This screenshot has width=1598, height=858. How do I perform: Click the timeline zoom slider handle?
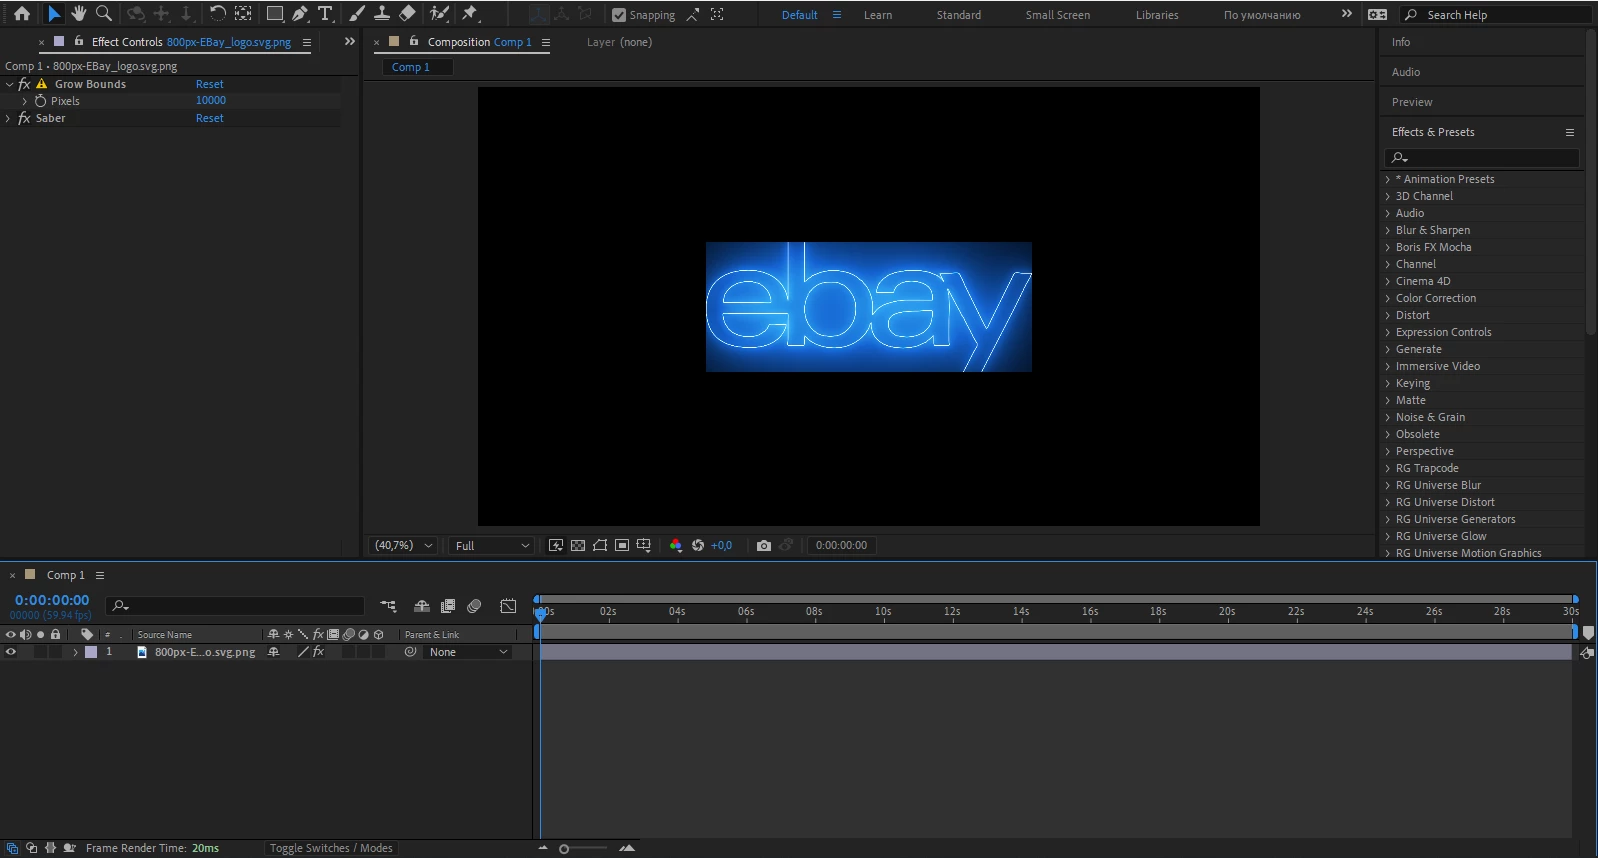[564, 849]
